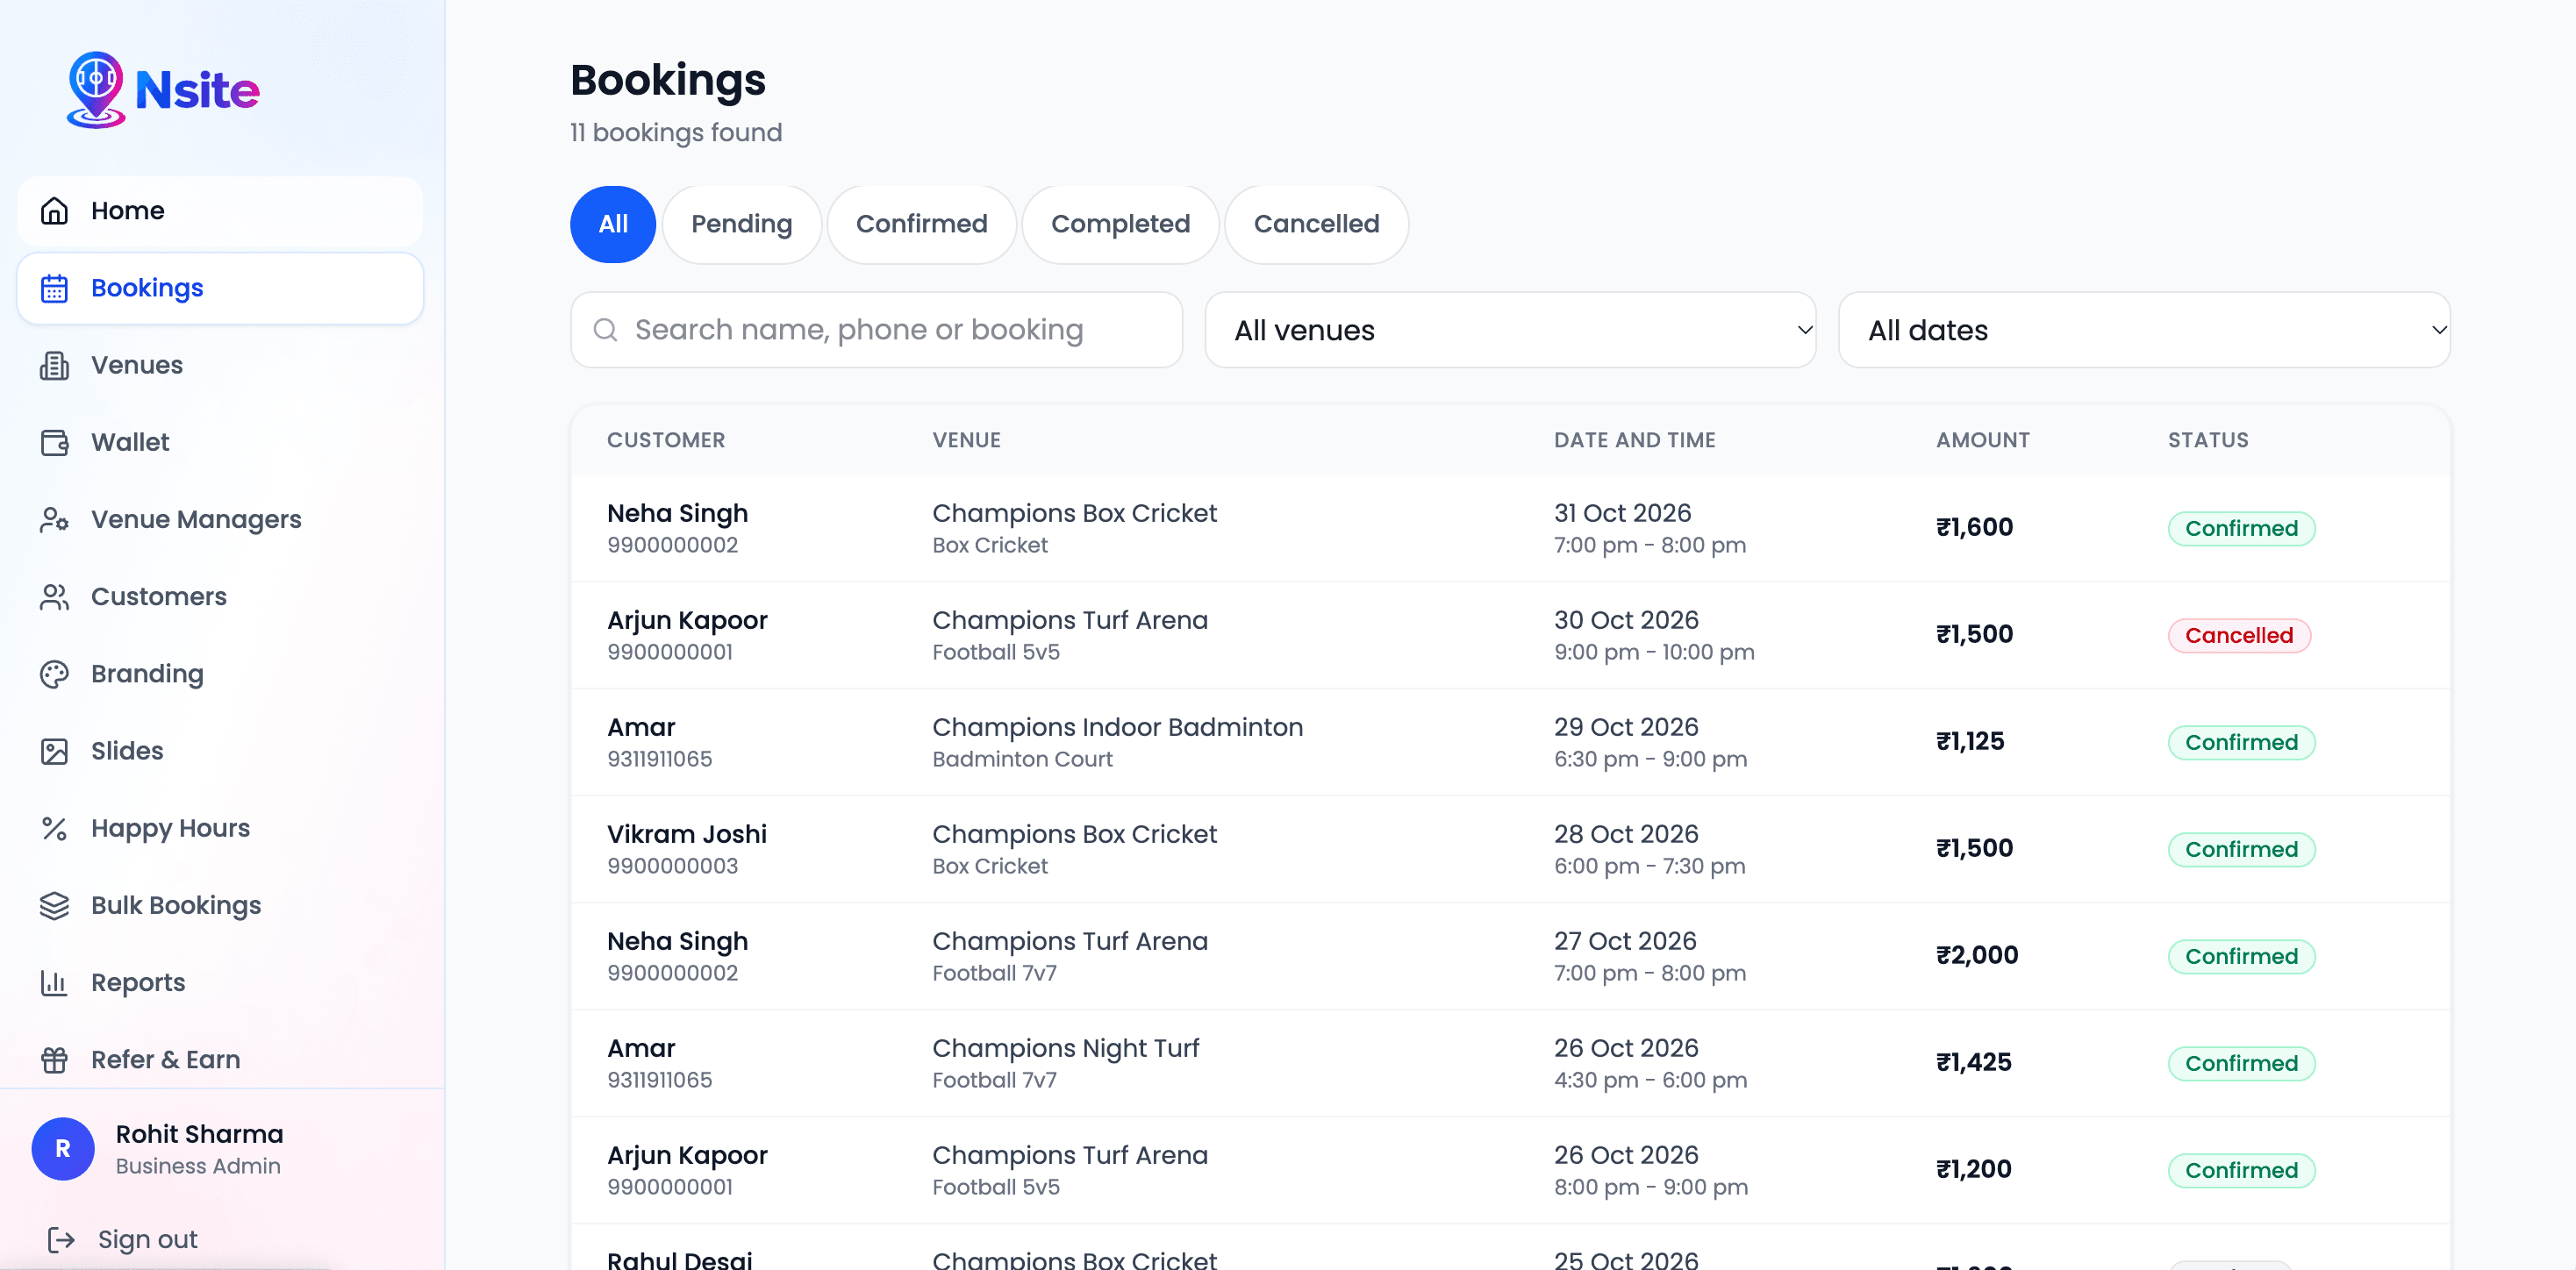Click the Sign out arrow icon
The height and width of the screenshot is (1270, 2576).
[x=61, y=1239]
